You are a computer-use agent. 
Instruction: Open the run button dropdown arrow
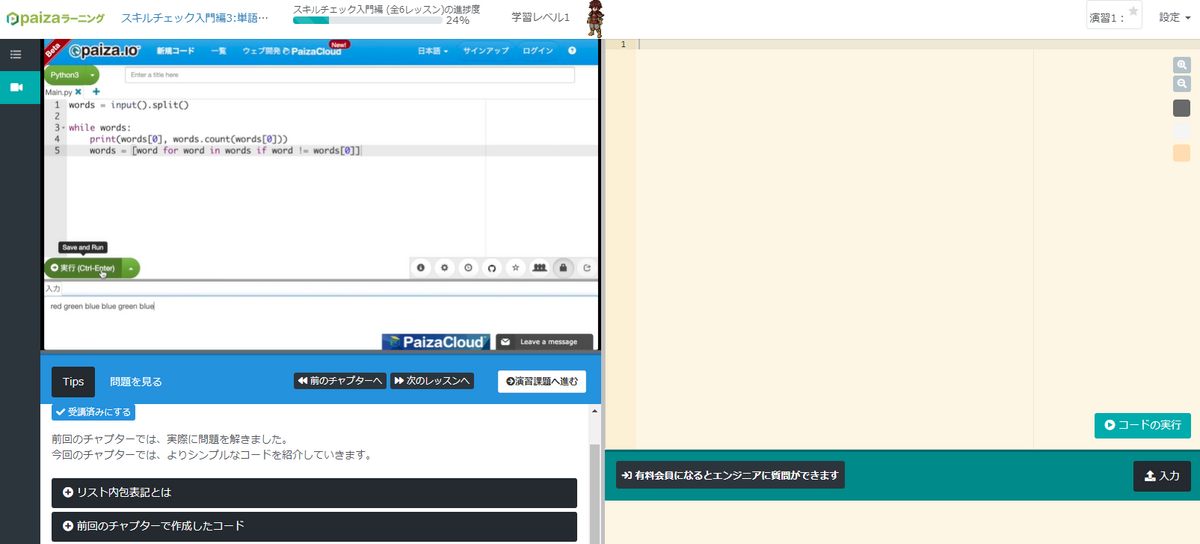pyautogui.click(x=130, y=268)
